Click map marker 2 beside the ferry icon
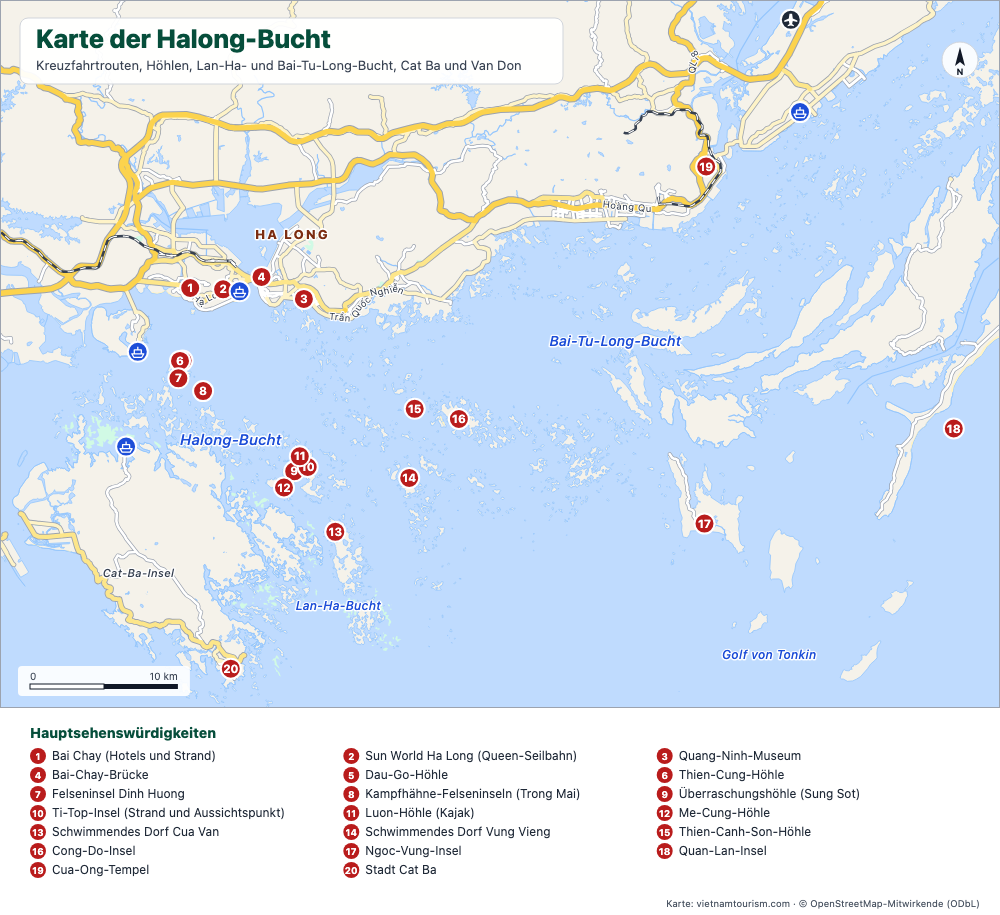Viewport: 1000px width, 915px height. [x=223, y=289]
